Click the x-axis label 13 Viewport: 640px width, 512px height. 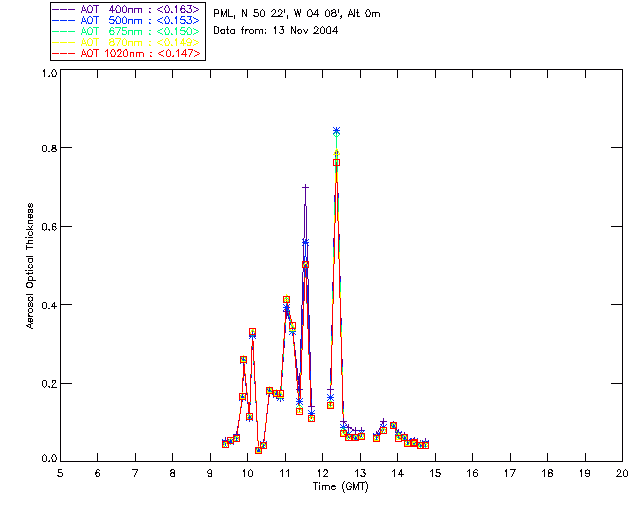point(360,473)
